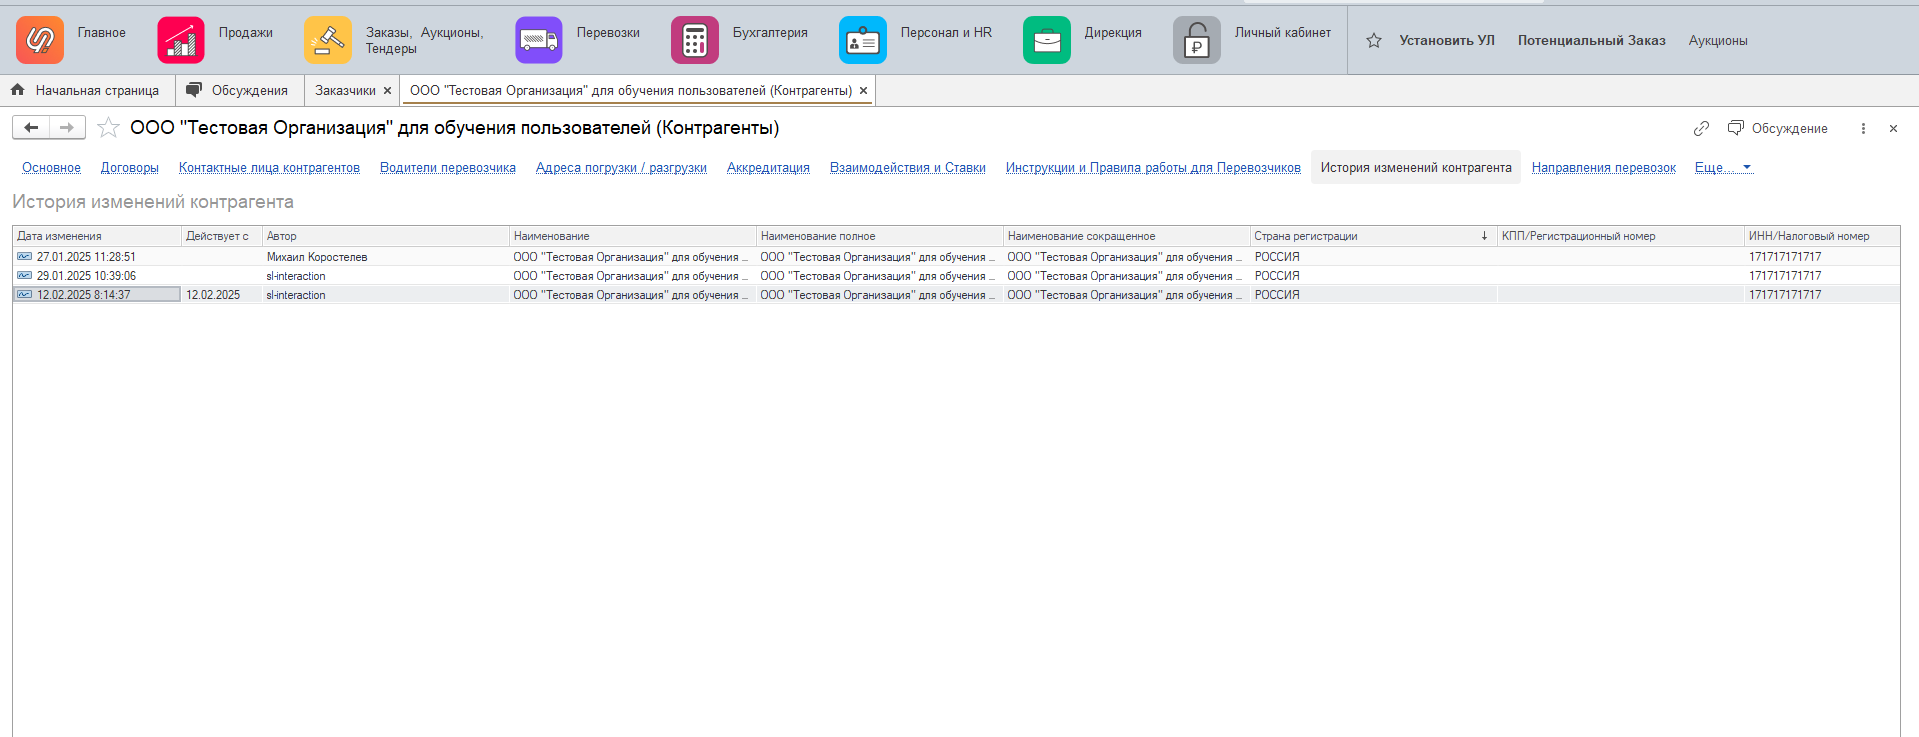The height and width of the screenshot is (737, 1919).
Task: Open the Дирекция briefcase icon
Action: click(x=1047, y=40)
